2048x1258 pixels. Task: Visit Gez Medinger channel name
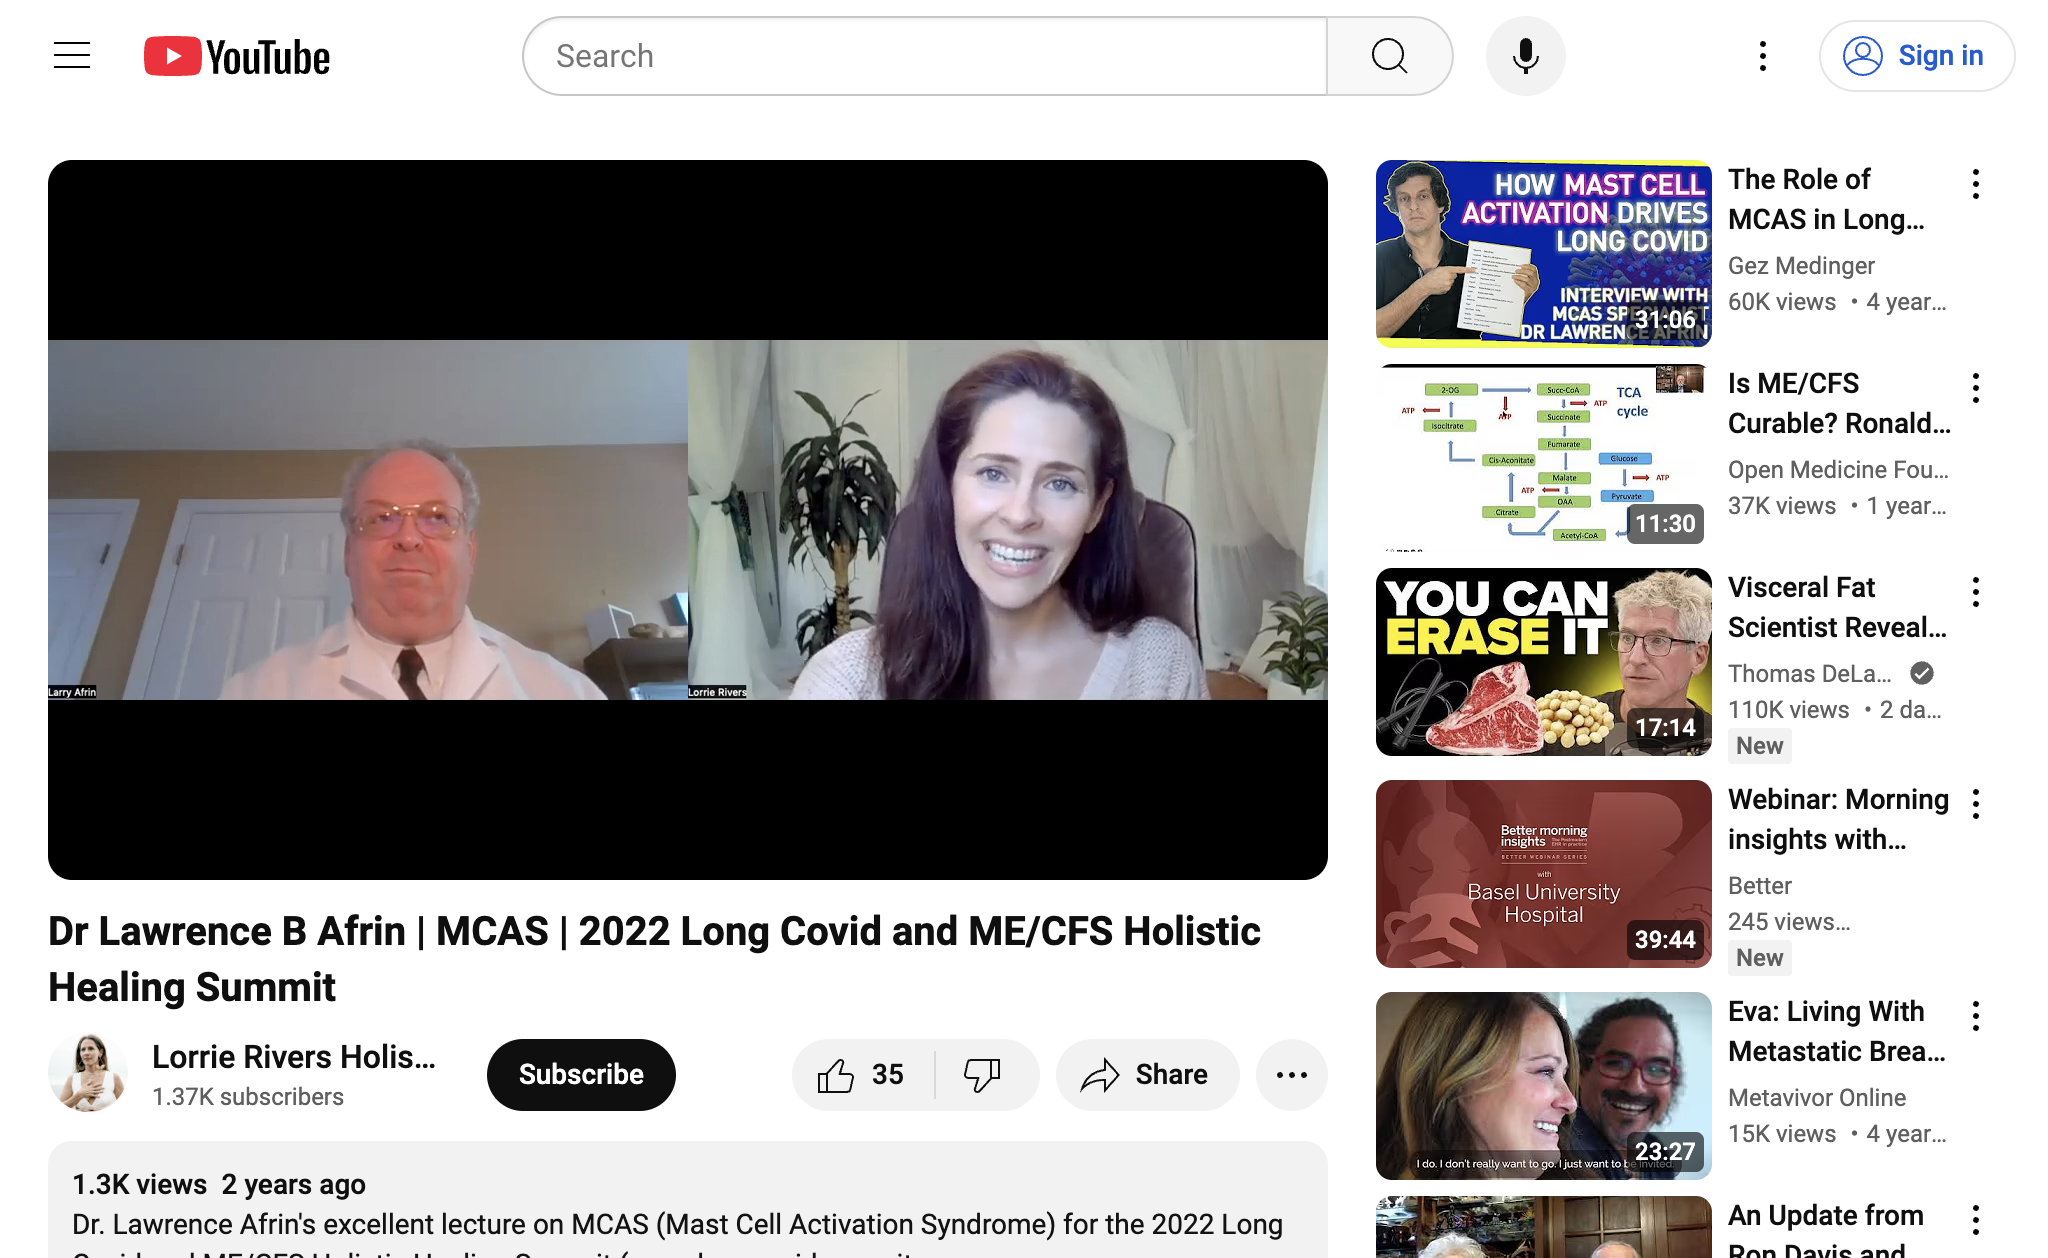(x=1801, y=266)
